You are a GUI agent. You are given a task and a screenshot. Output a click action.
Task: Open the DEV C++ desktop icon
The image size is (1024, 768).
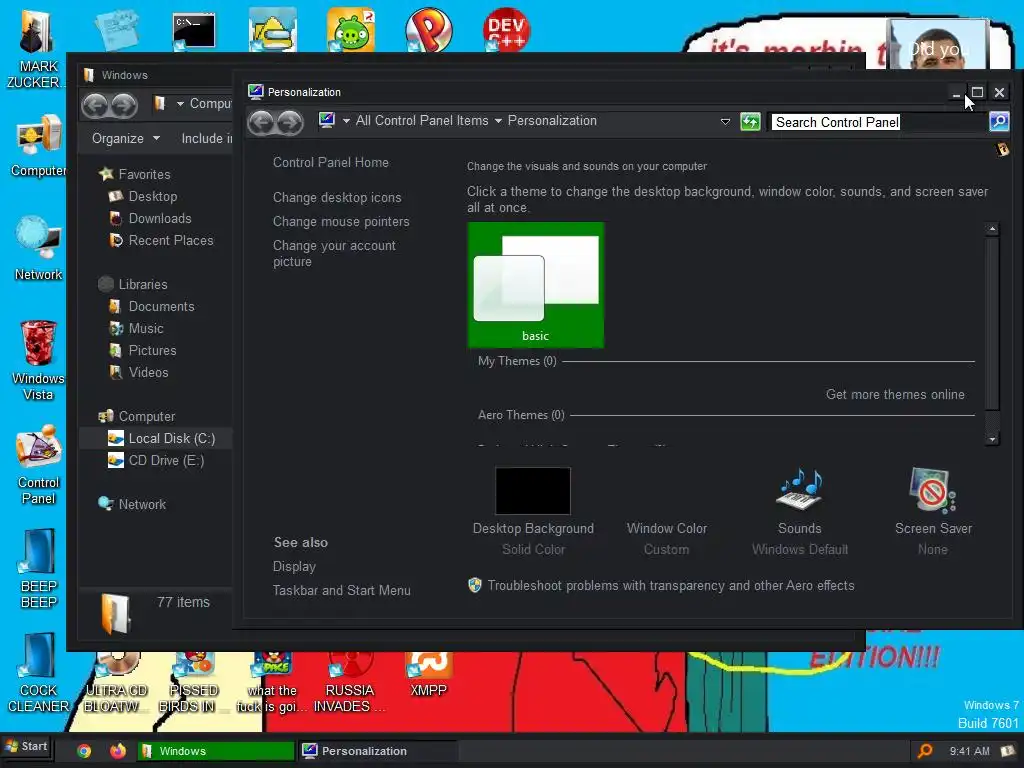tap(506, 30)
